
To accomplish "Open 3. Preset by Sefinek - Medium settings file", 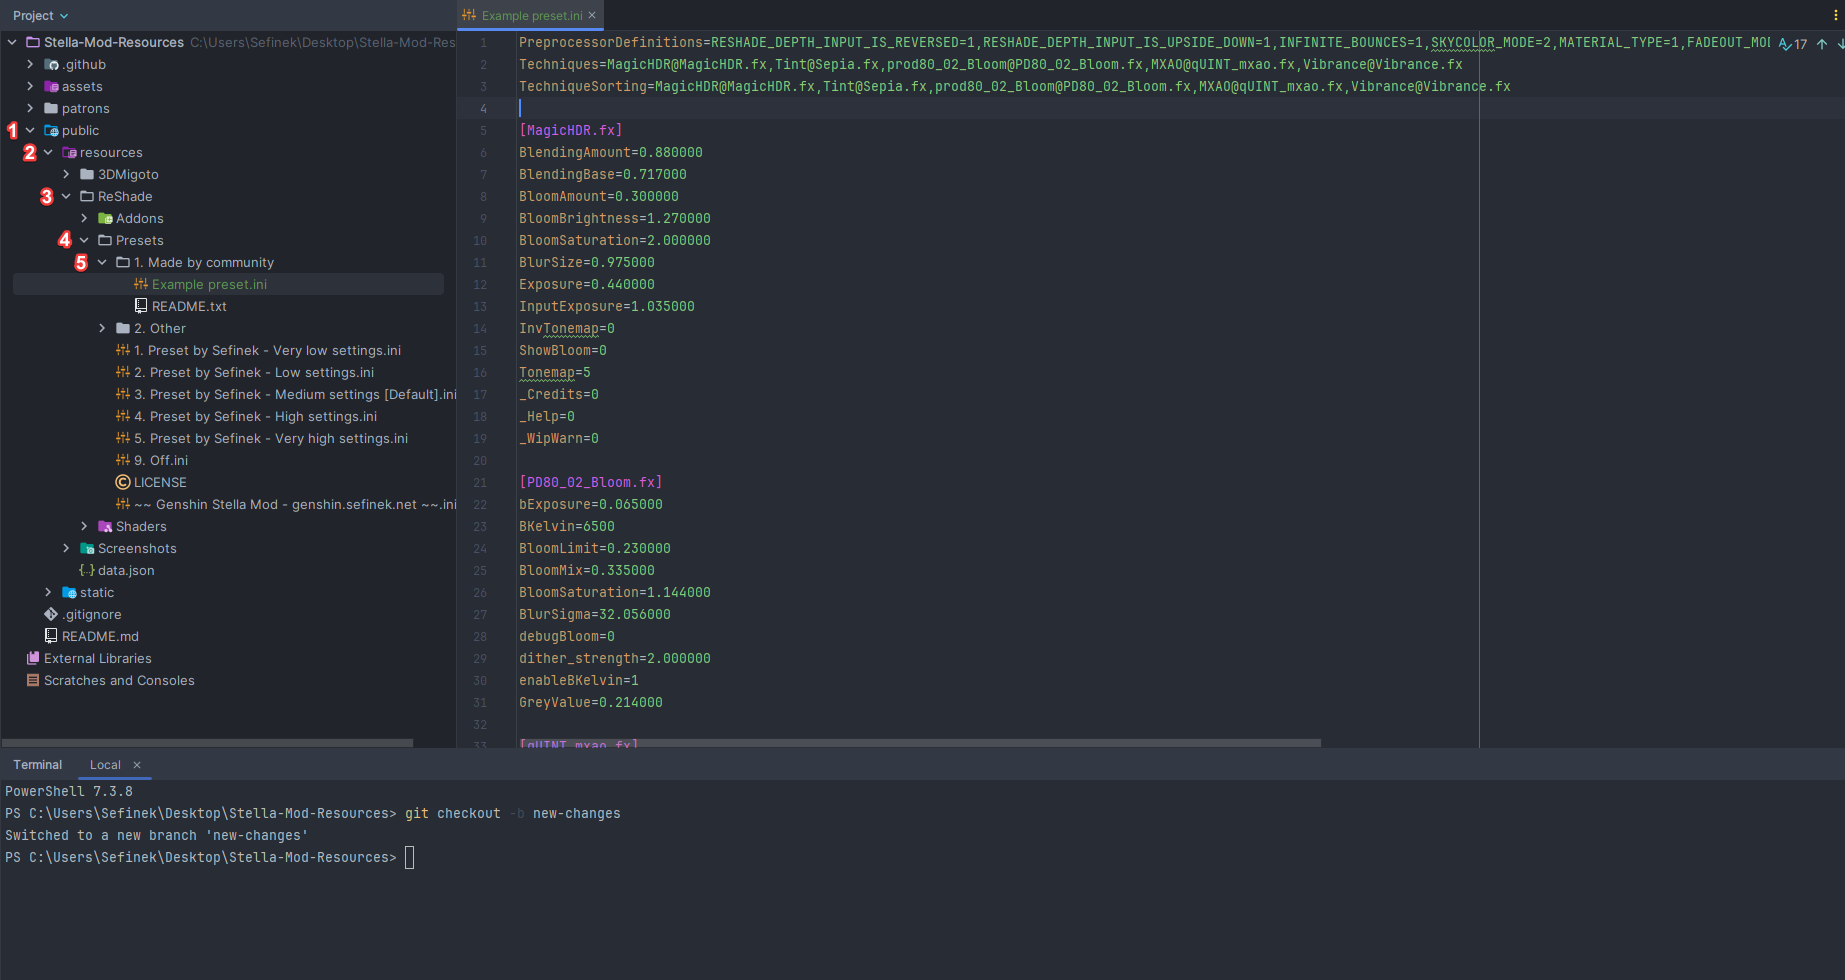I will pyautogui.click(x=295, y=394).
